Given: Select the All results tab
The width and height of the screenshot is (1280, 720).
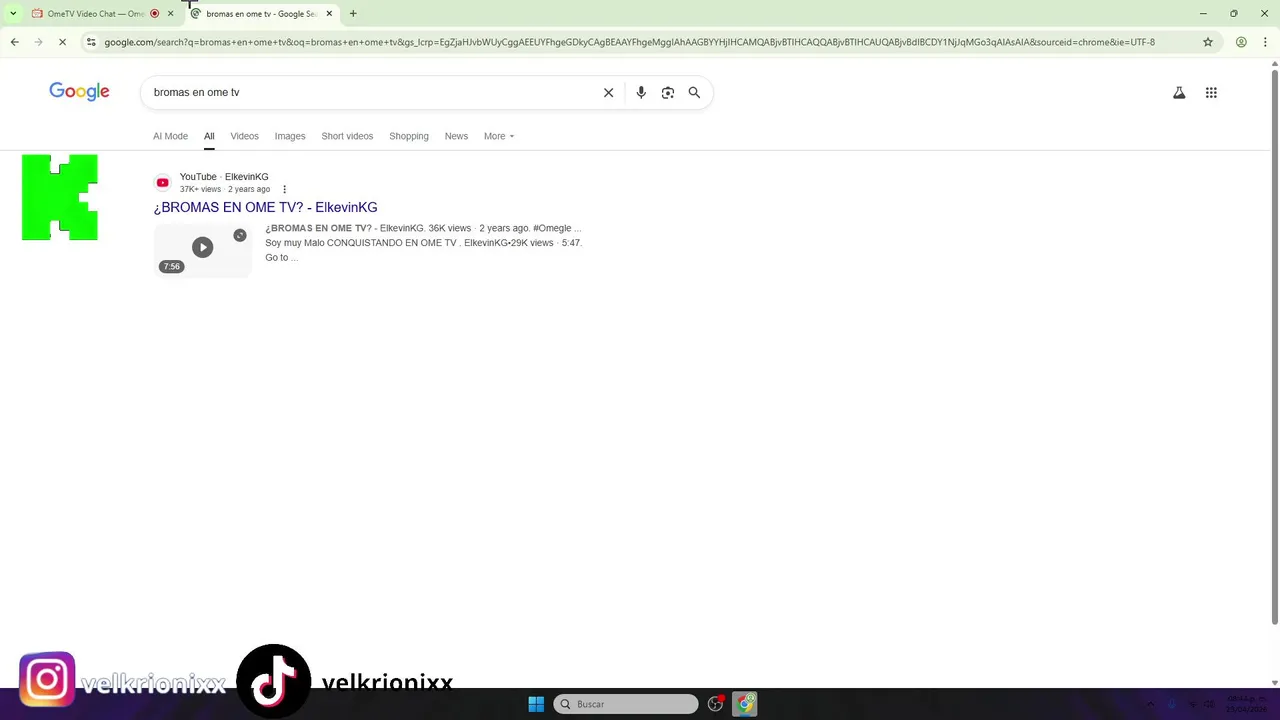Looking at the screenshot, I should tap(209, 136).
